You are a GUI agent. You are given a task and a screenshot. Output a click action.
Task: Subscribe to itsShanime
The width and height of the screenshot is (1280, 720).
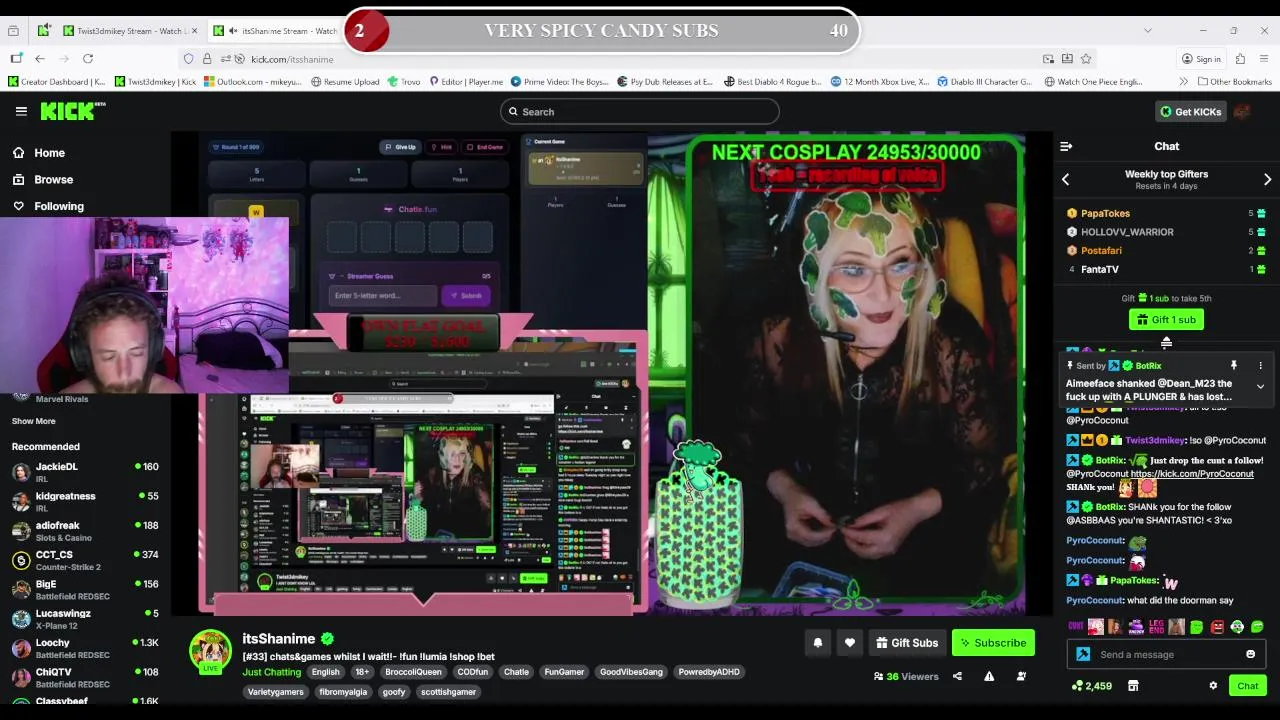pyautogui.click(x=993, y=643)
